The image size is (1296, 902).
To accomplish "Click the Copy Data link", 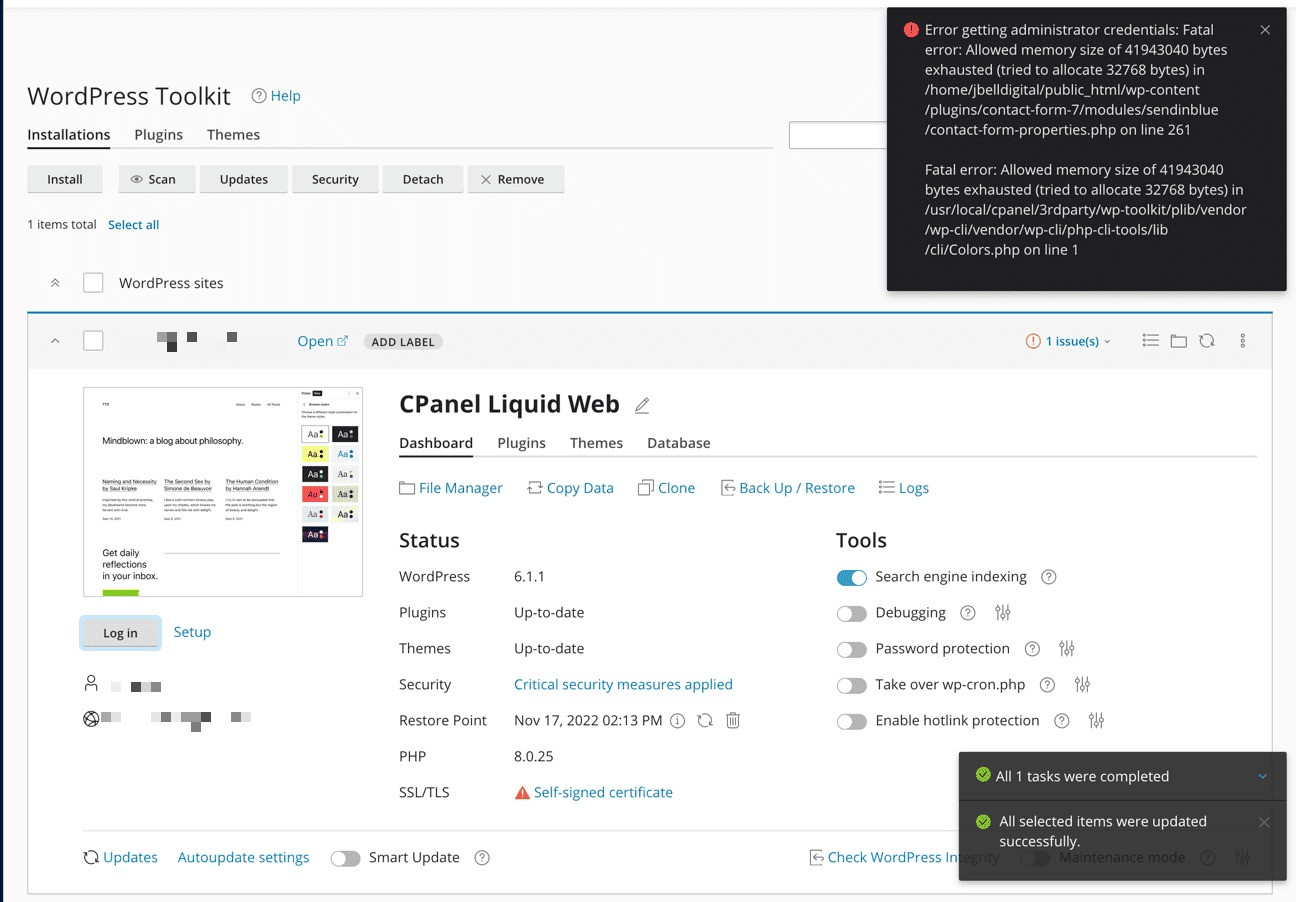I will click(x=570, y=488).
